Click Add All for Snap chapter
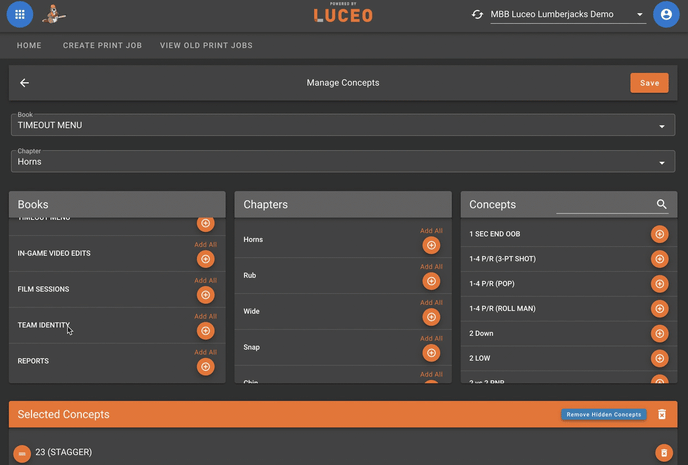The width and height of the screenshot is (688, 465). (431, 339)
